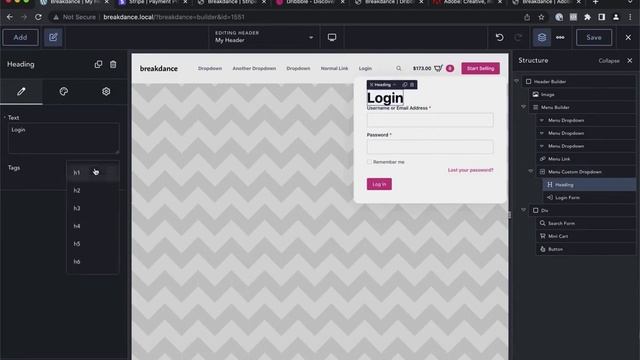
Task: Select Search Form in Structure tree
Action: [x=586, y=223]
